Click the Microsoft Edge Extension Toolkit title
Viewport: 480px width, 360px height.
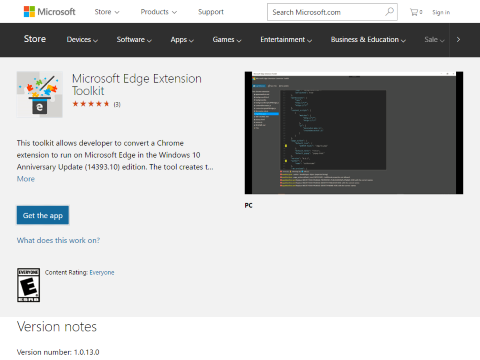pos(137,85)
